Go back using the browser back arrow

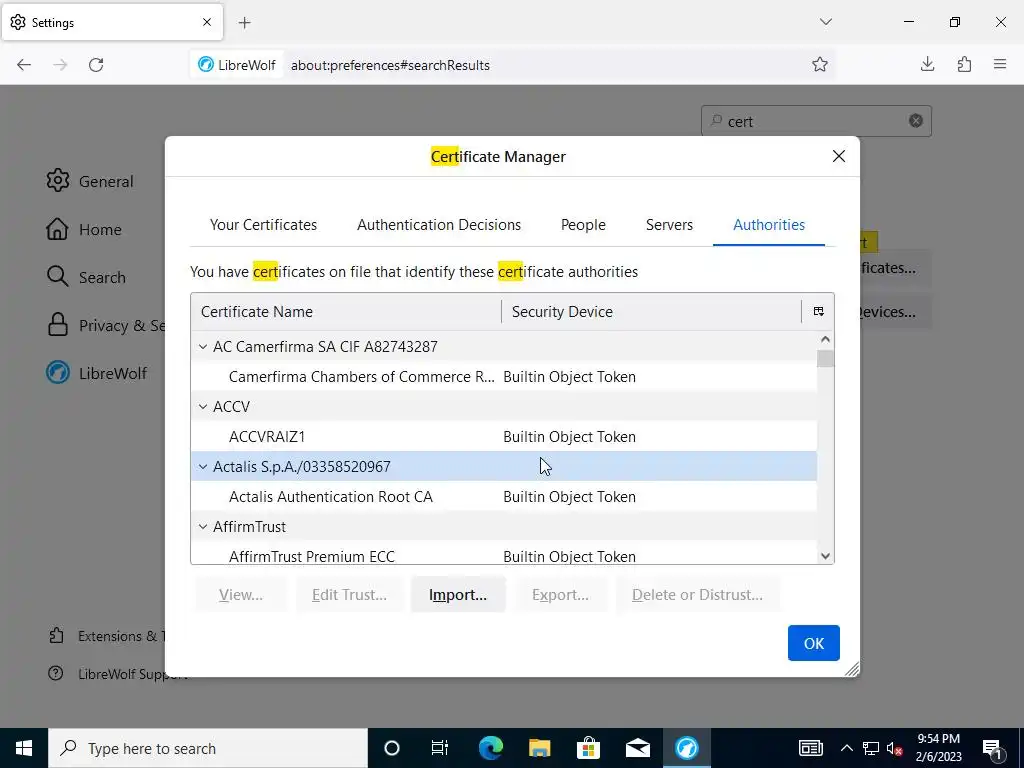pyautogui.click(x=24, y=65)
